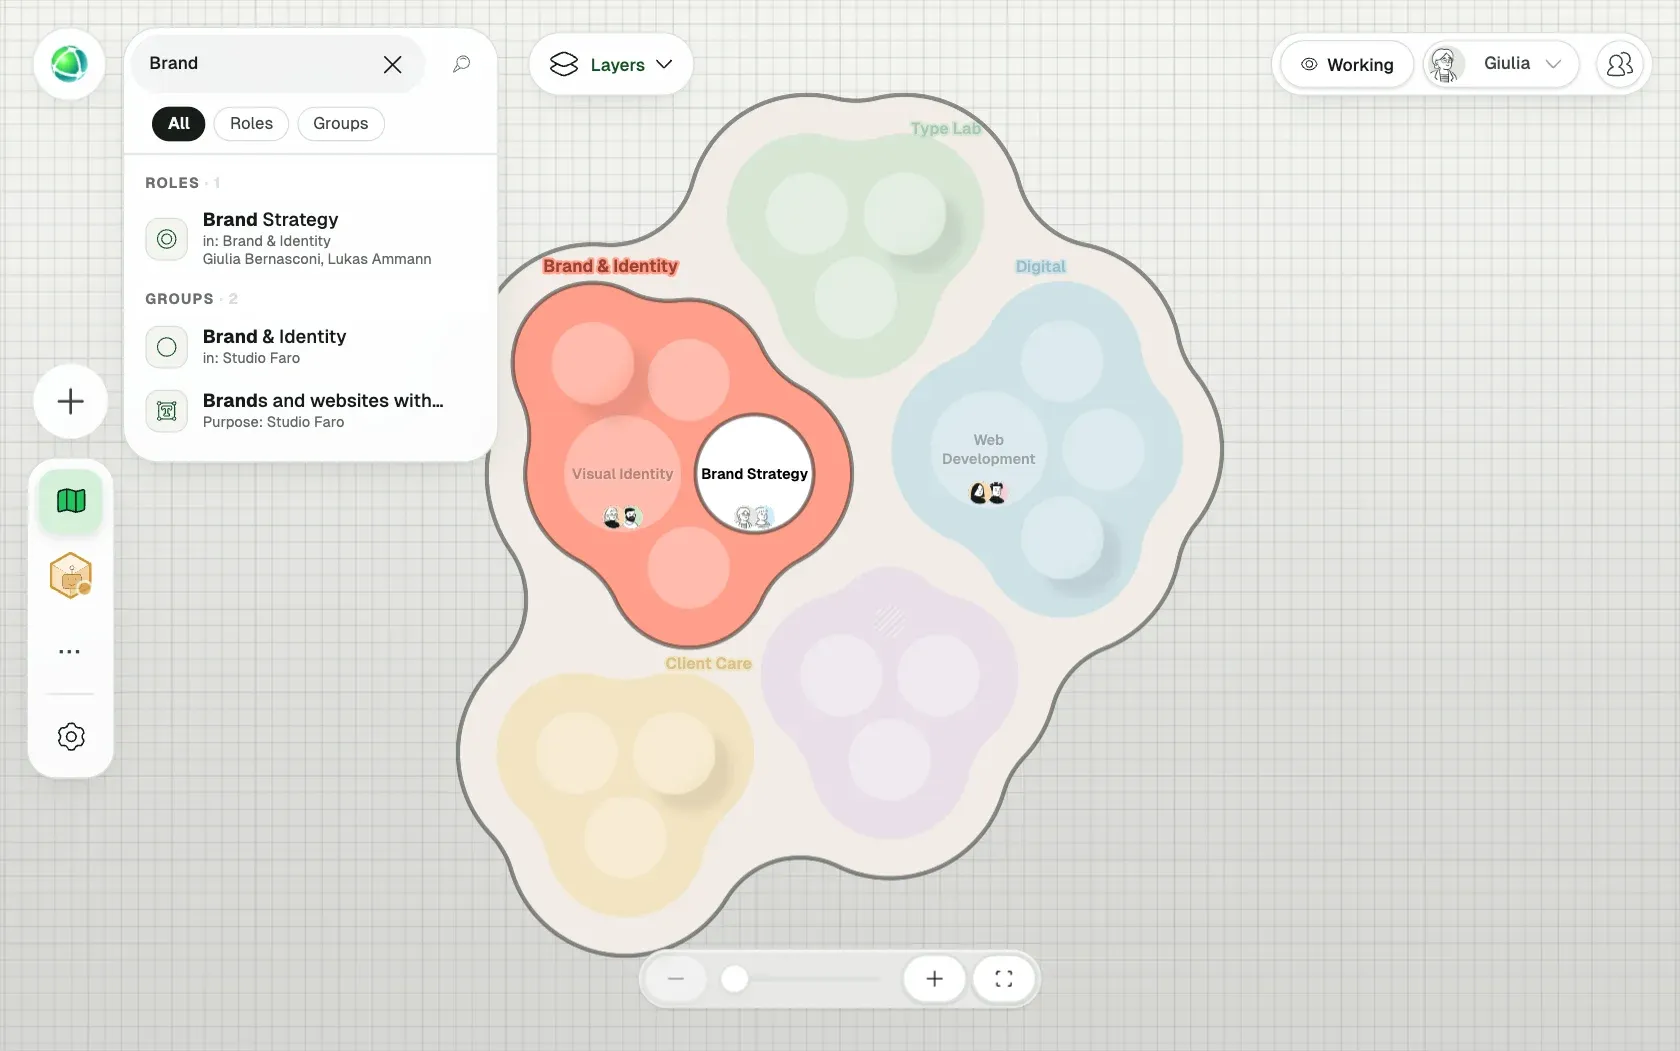Open the members people icon
Viewport: 1680px width, 1051px height.
[1619, 64]
